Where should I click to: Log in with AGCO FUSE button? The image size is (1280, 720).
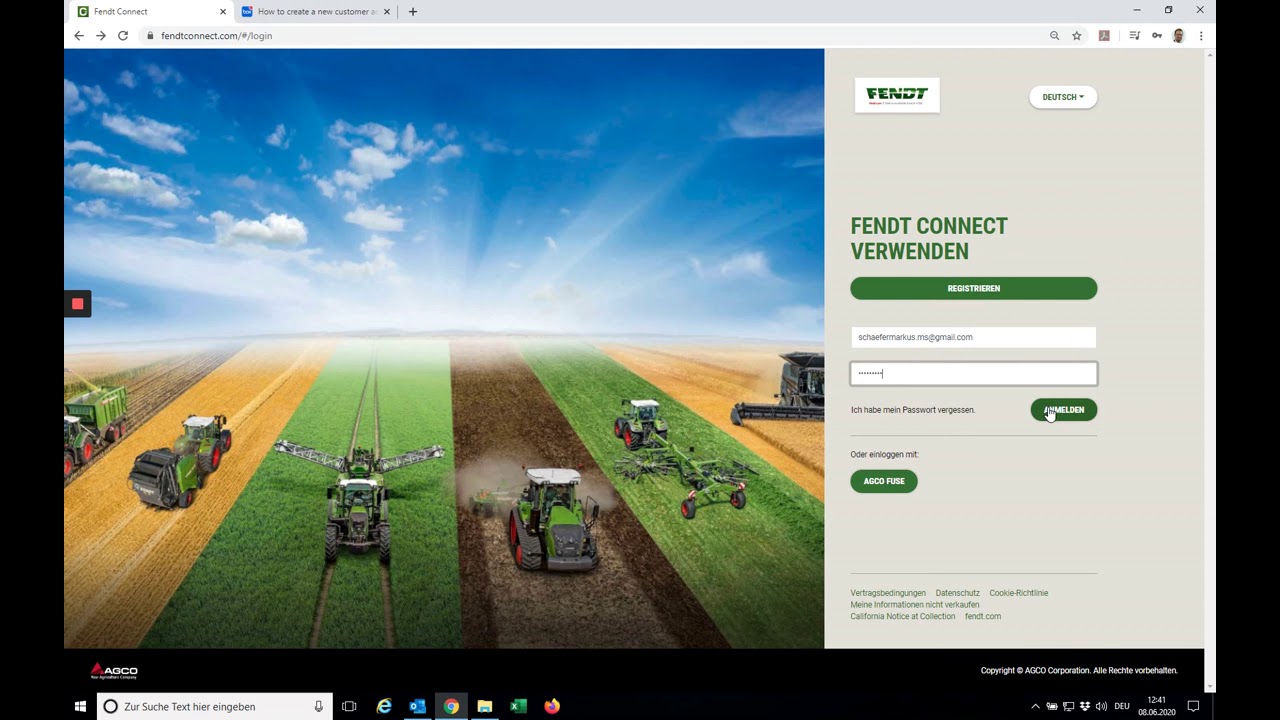coord(884,481)
